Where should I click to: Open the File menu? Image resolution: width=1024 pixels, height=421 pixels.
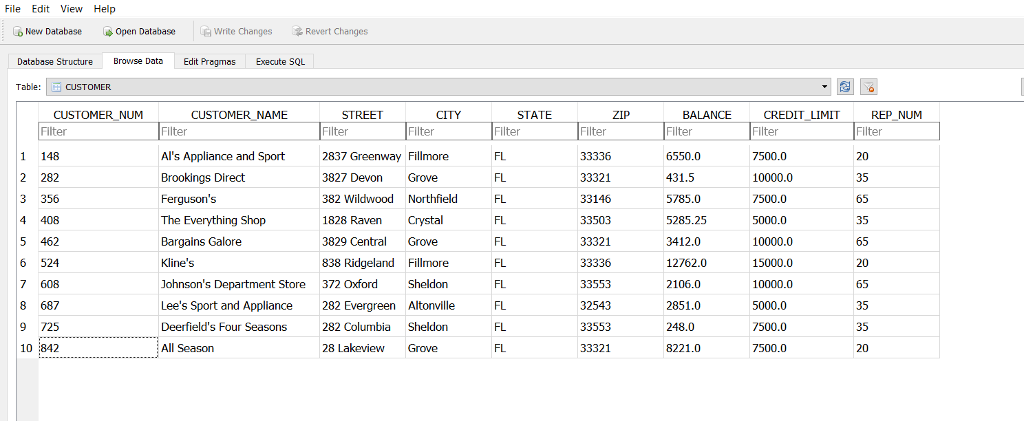12,8
